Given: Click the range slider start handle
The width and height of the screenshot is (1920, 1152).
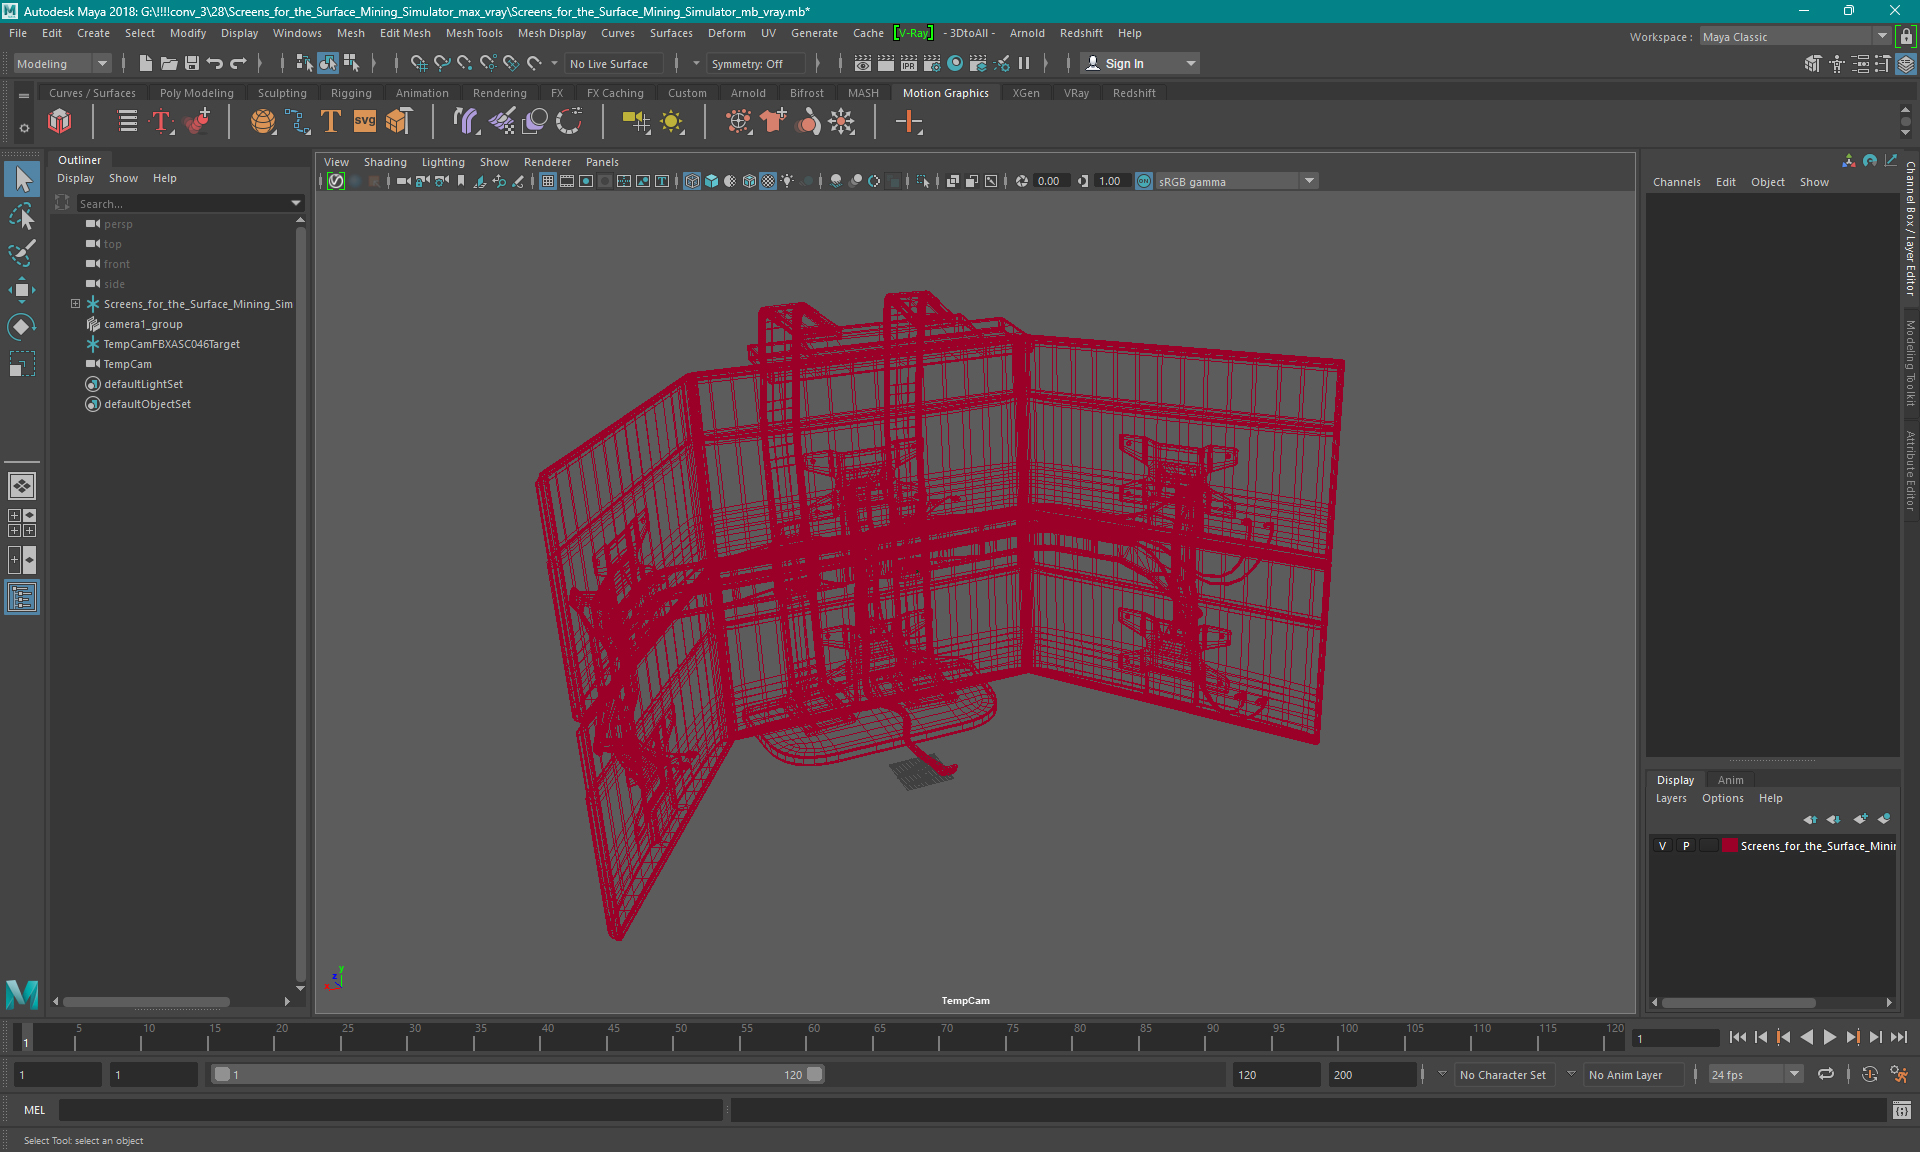Looking at the screenshot, I should [222, 1074].
